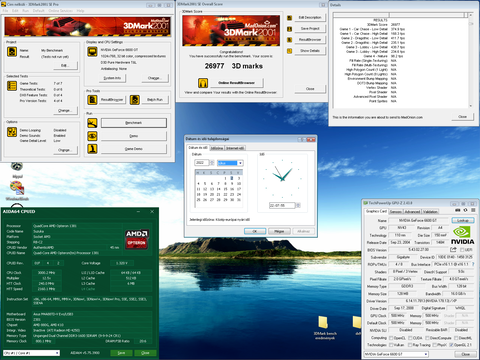Click the Batch Run icon under Pro Tools
The width and height of the screenshot is (480, 360).
tap(135, 100)
